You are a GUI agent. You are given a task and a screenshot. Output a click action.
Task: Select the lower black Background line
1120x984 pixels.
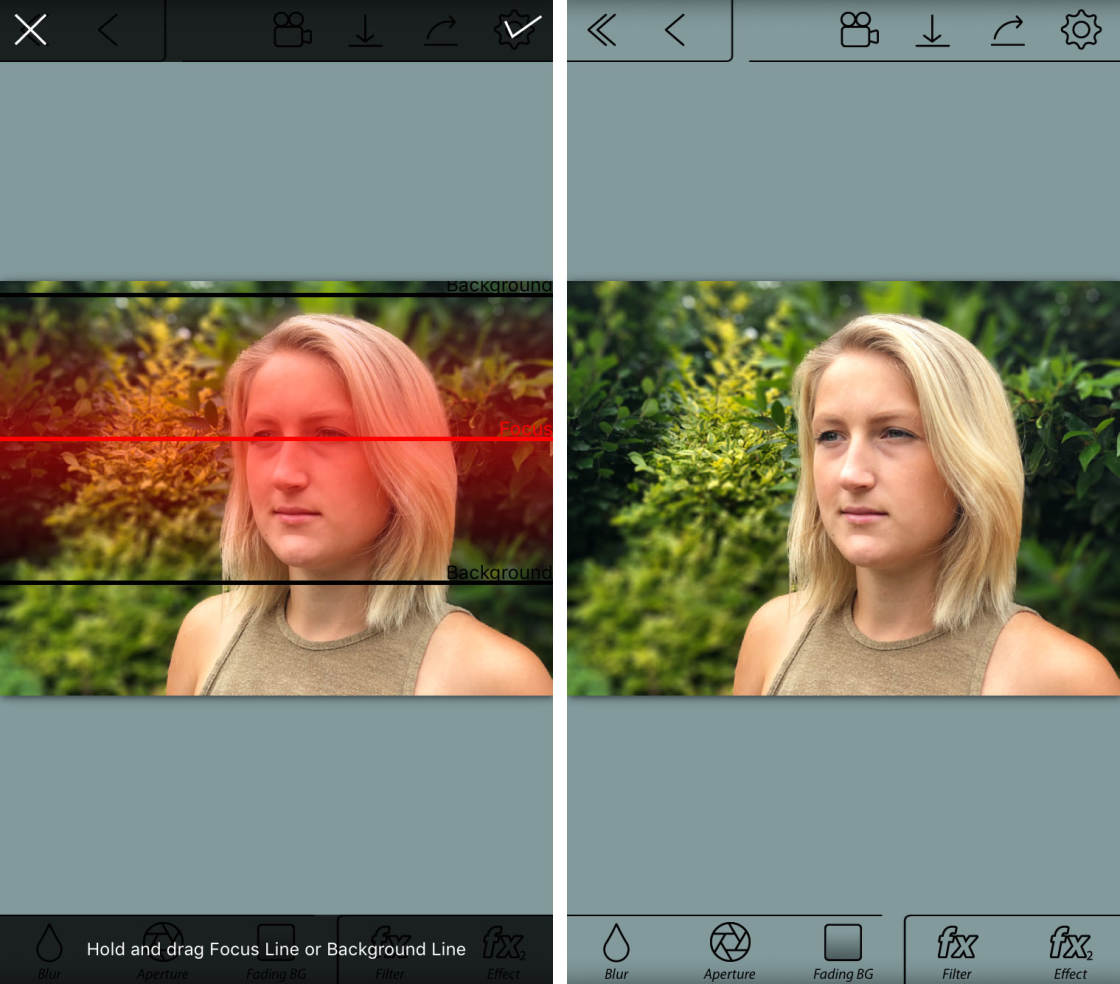276,583
